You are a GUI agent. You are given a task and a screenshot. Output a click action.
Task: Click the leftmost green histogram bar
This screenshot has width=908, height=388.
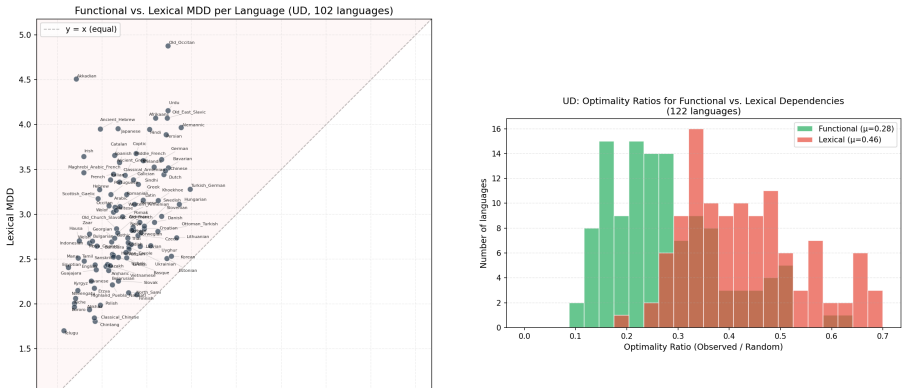click(x=577, y=315)
